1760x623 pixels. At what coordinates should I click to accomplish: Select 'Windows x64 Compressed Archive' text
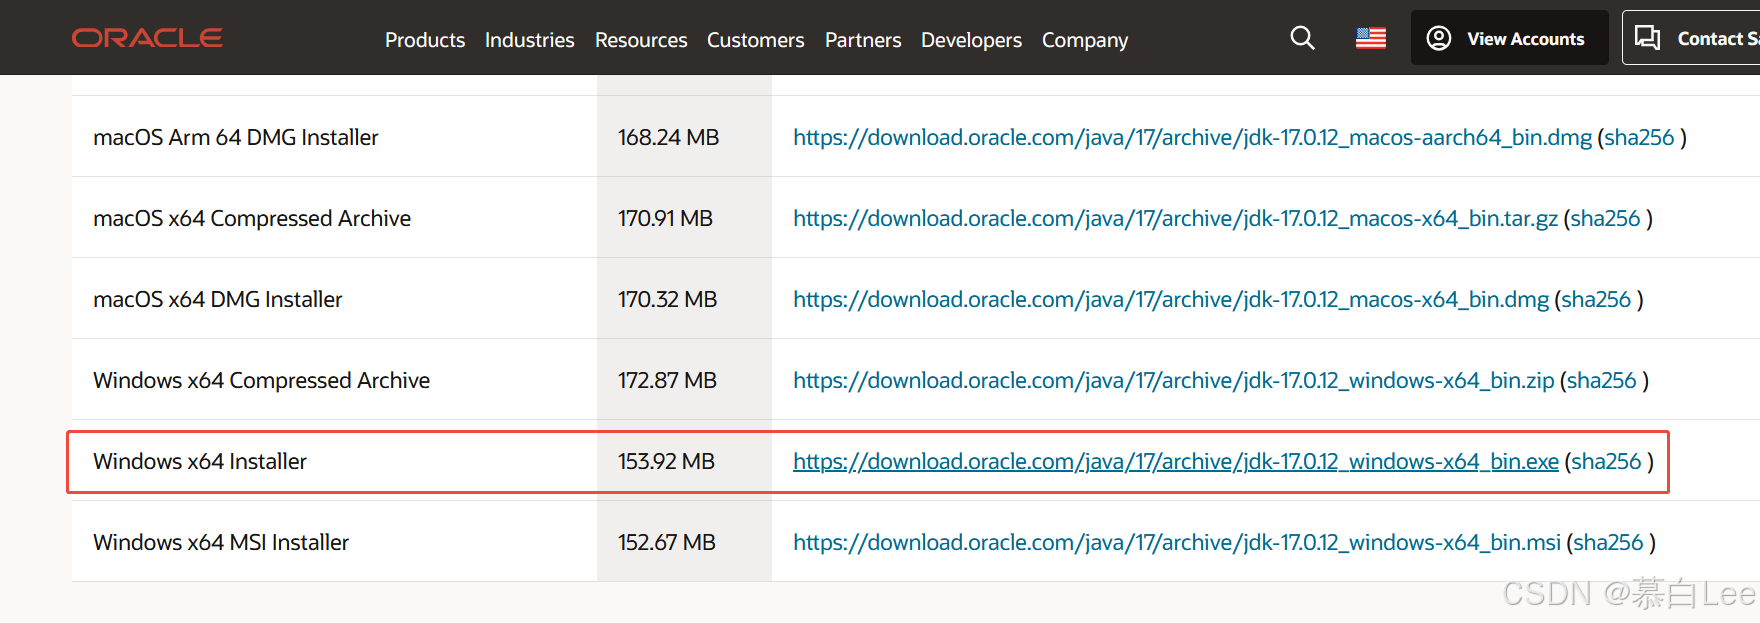pos(262,380)
